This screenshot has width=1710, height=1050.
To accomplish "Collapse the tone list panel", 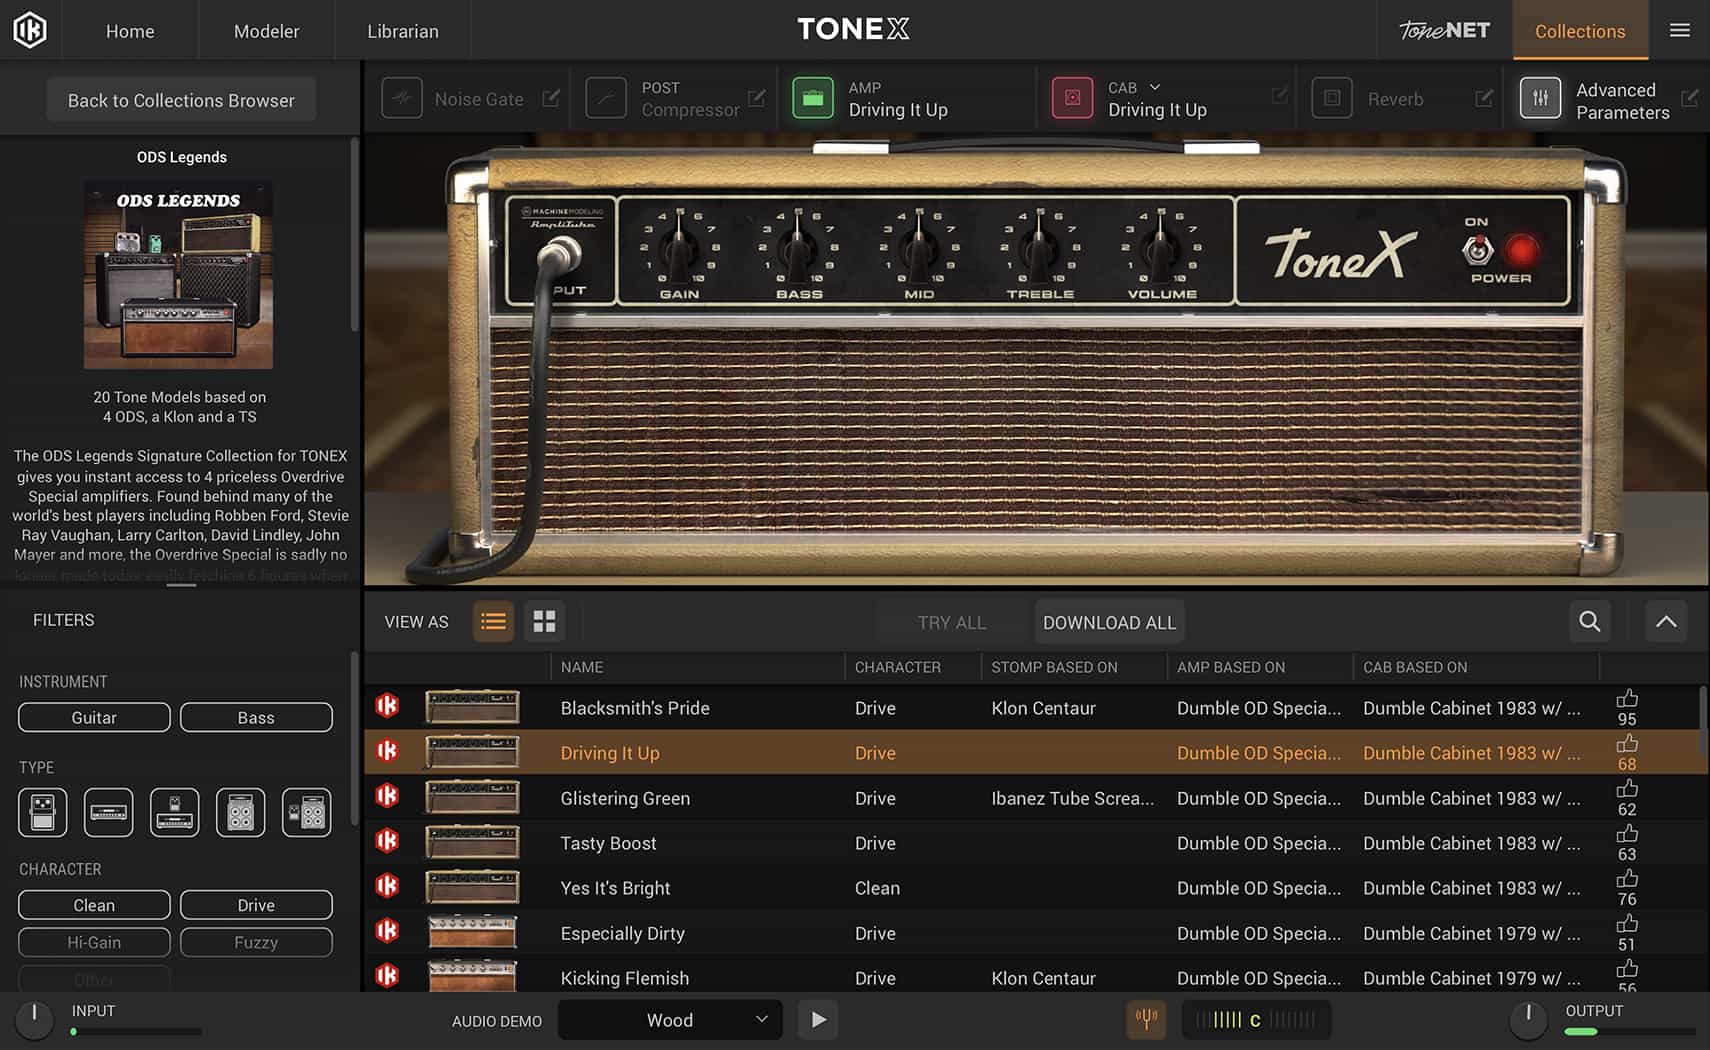I will pyautogui.click(x=1666, y=622).
